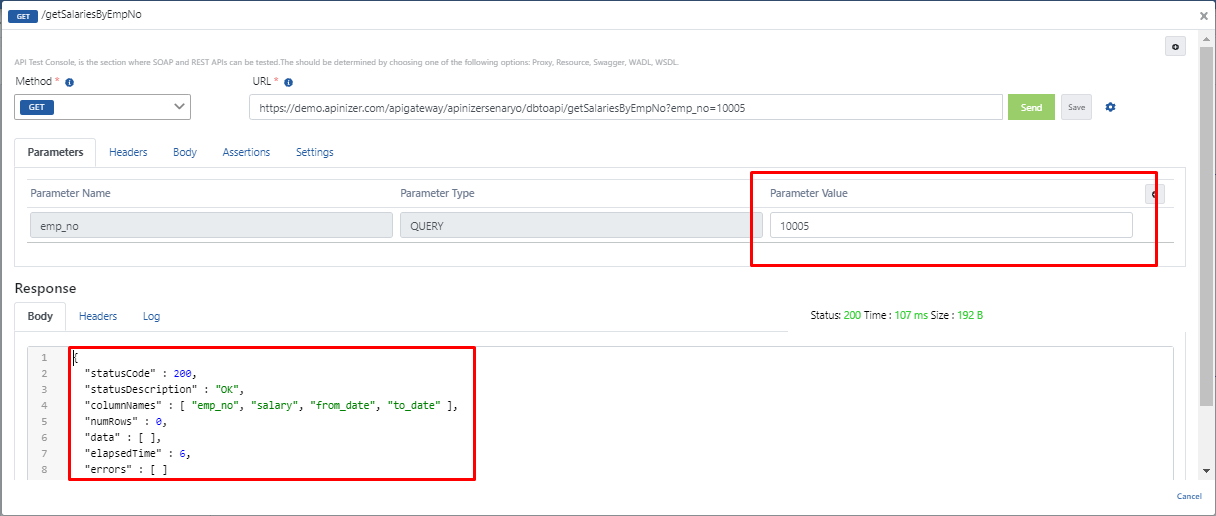Open the blue gear settings next to Save
The height and width of the screenshot is (516, 1216).
[x=1110, y=107]
